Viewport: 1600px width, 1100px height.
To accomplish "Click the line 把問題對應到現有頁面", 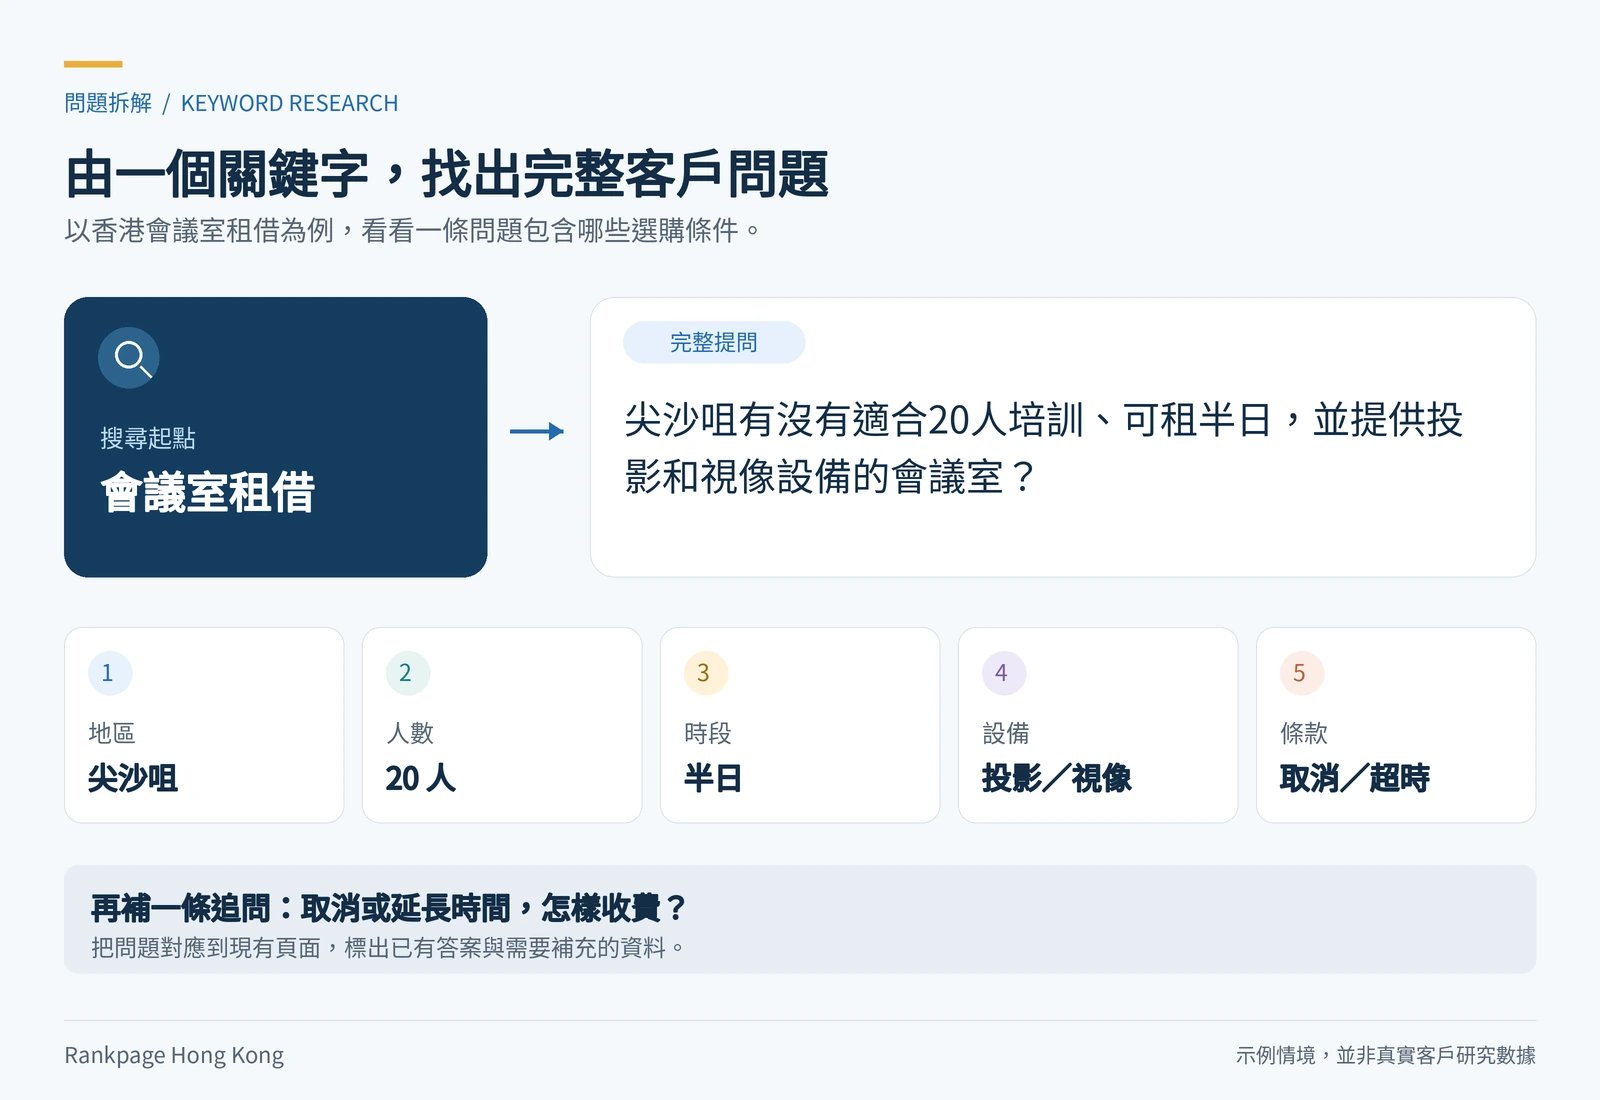I will (388, 947).
